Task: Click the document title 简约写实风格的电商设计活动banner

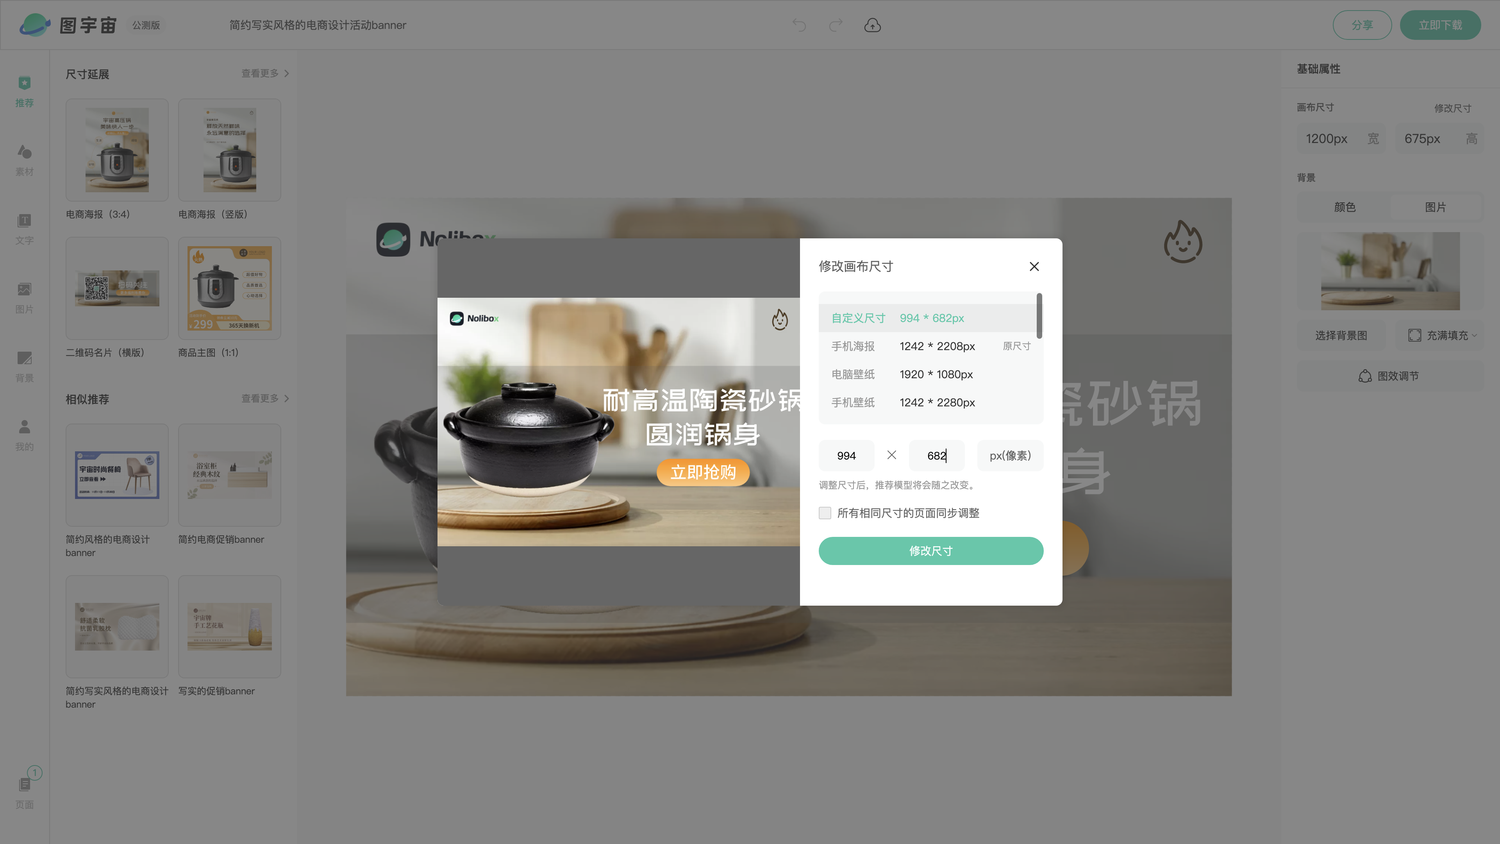Action: click(318, 25)
